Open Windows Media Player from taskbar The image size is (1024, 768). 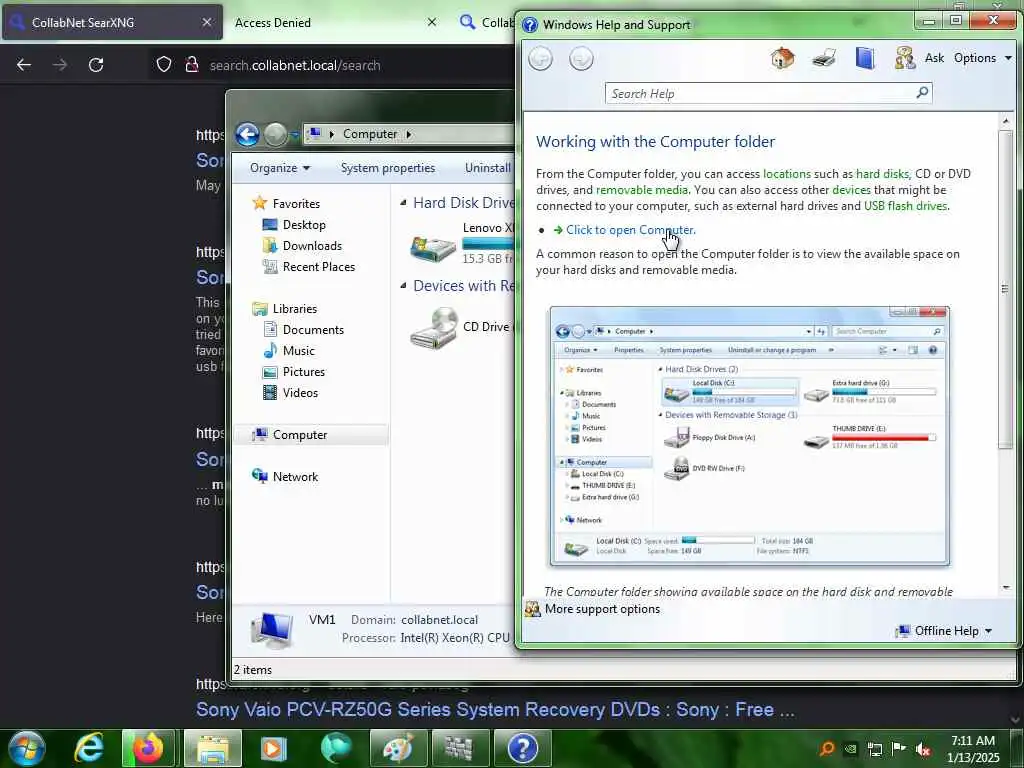click(x=274, y=748)
